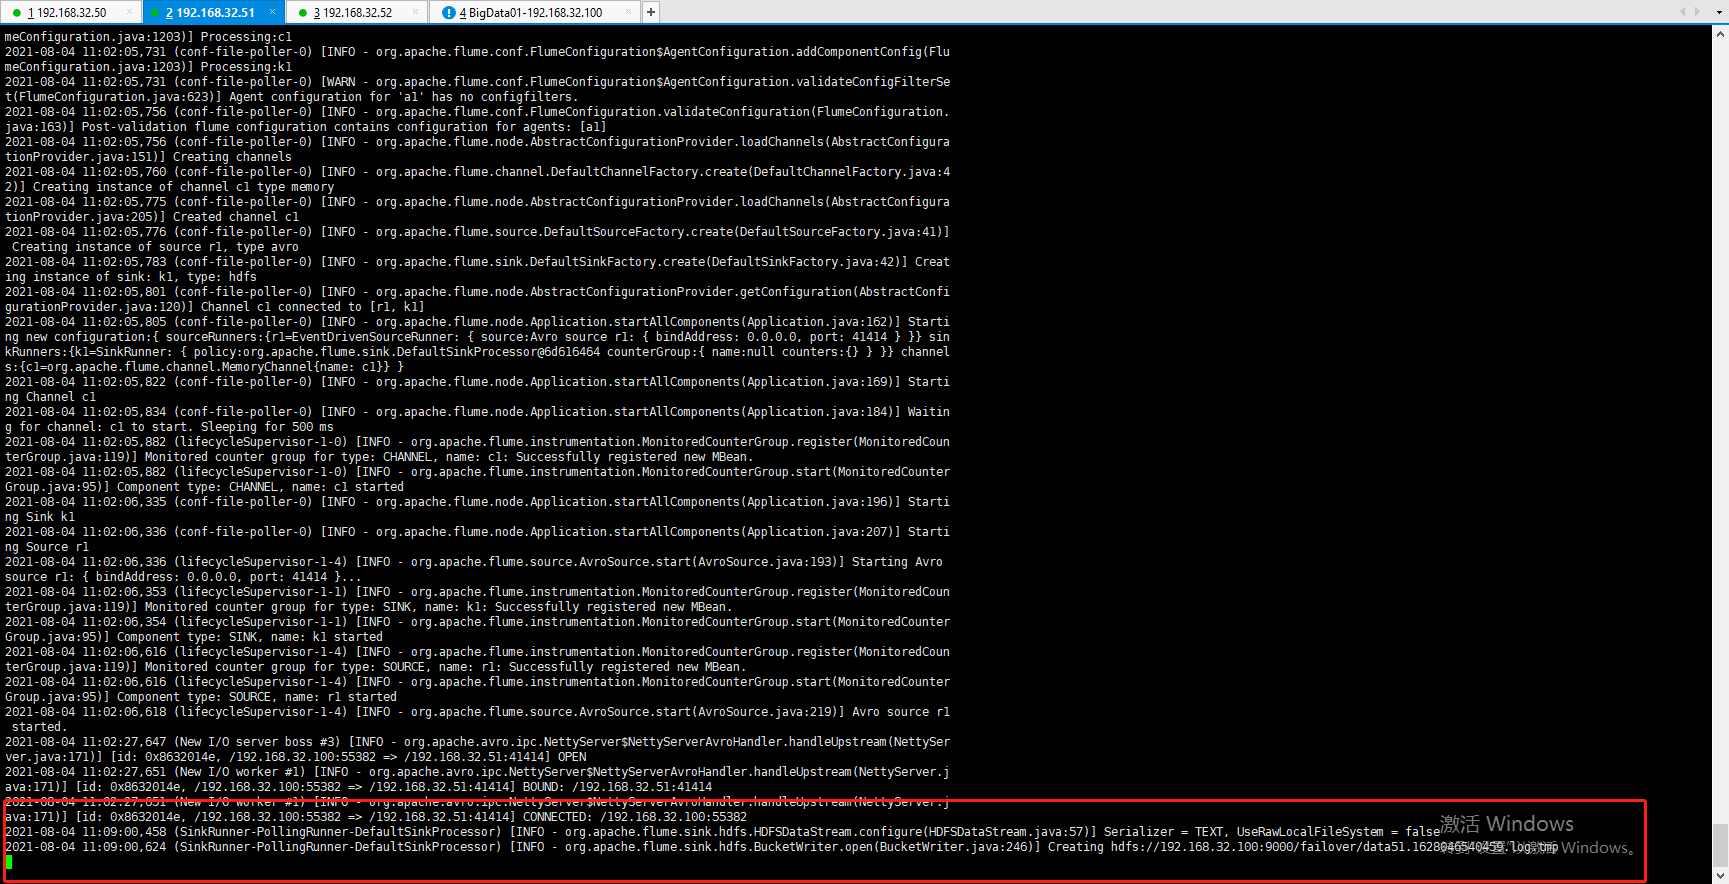Select the active tab 2 192.168.32.51

click(x=214, y=12)
